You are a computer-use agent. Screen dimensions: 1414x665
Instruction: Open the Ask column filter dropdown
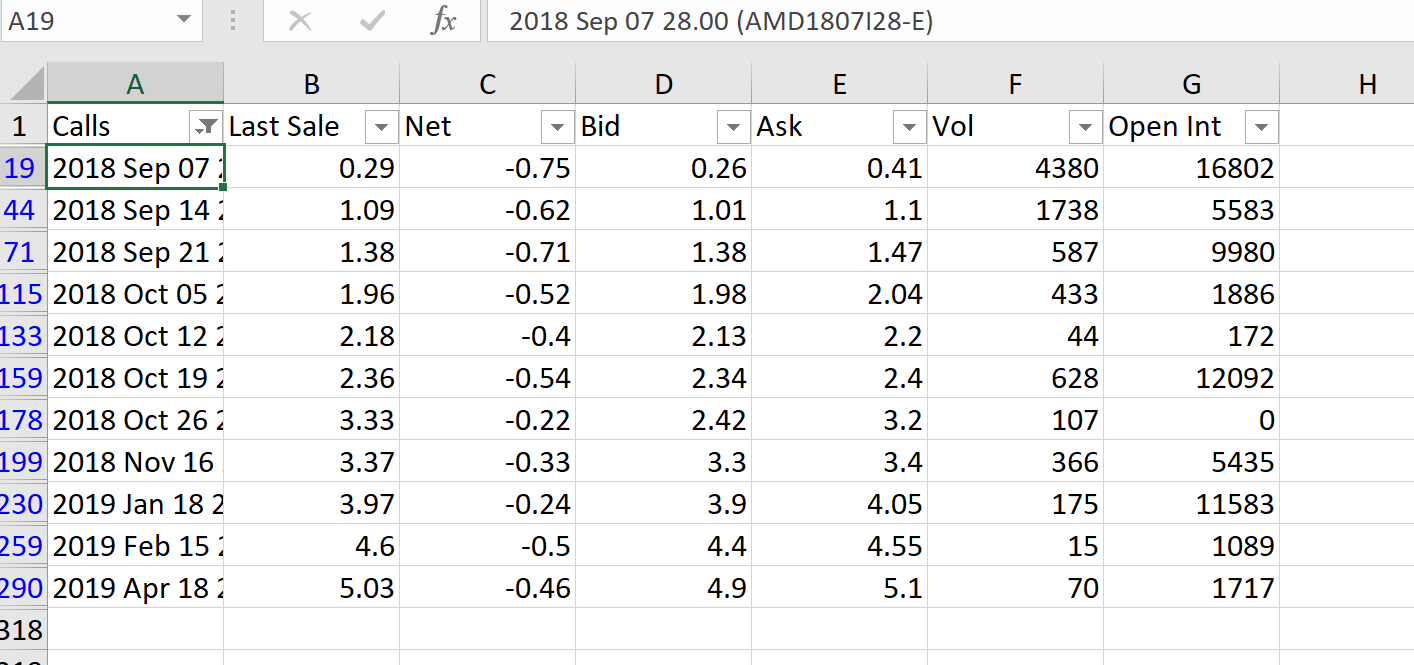[x=909, y=127]
